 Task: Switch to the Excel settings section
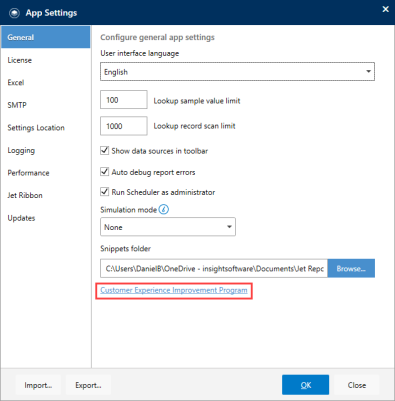pos(16,83)
